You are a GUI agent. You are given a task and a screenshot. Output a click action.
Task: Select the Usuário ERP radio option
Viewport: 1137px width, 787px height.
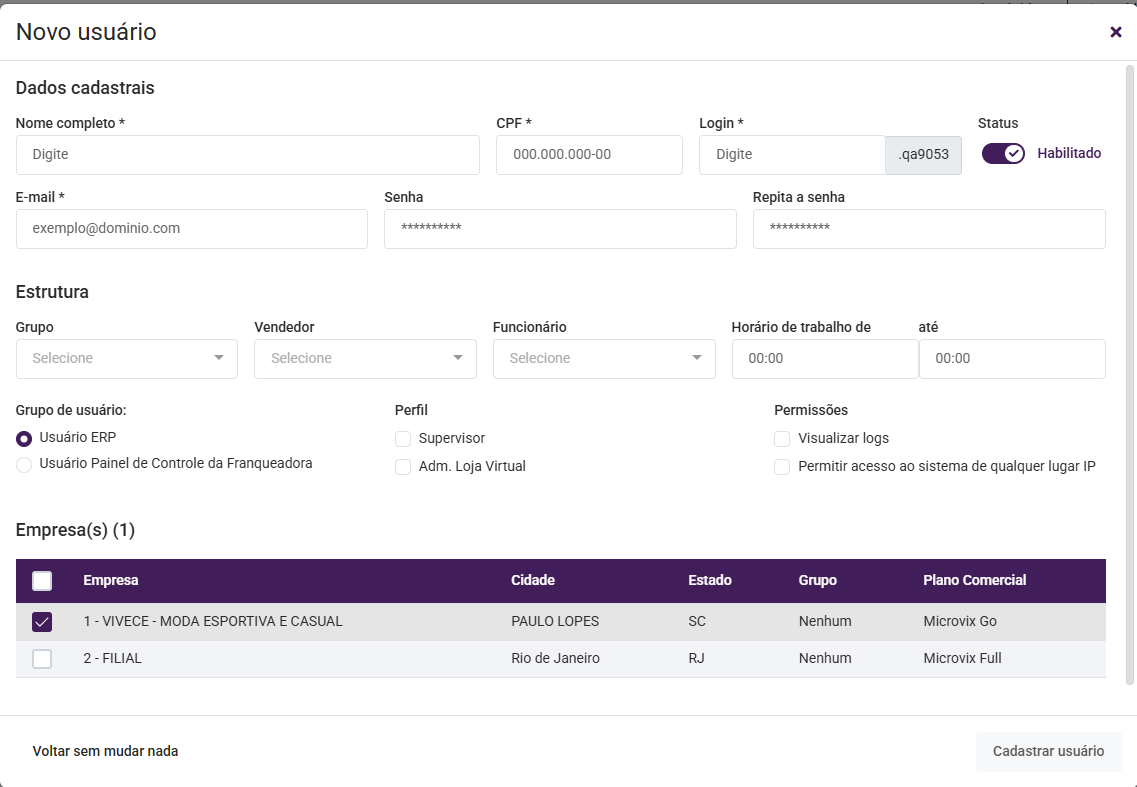pyautogui.click(x=24, y=438)
